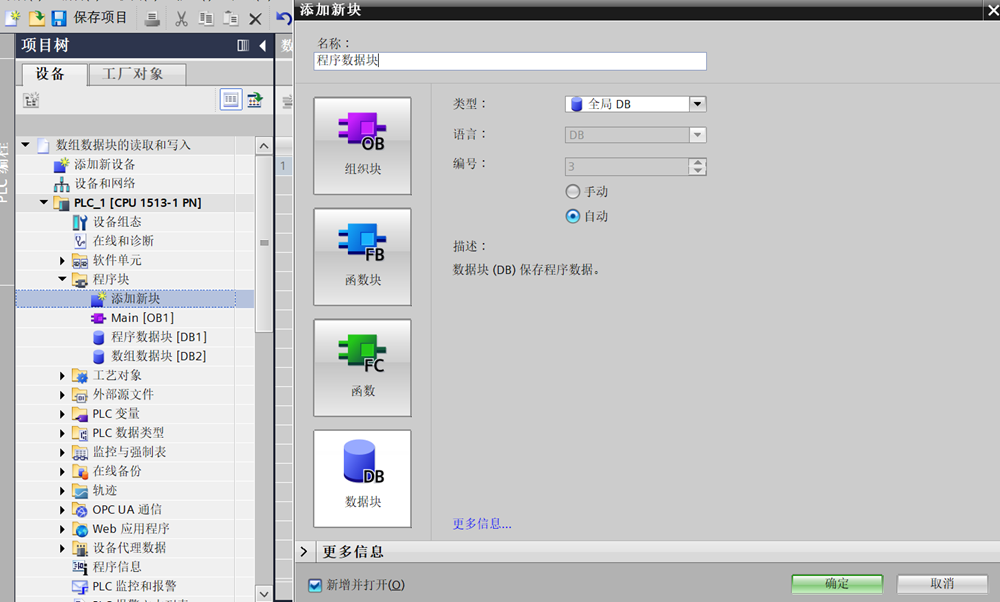
Task: Click the print icon in toolbar
Action: click(152, 18)
